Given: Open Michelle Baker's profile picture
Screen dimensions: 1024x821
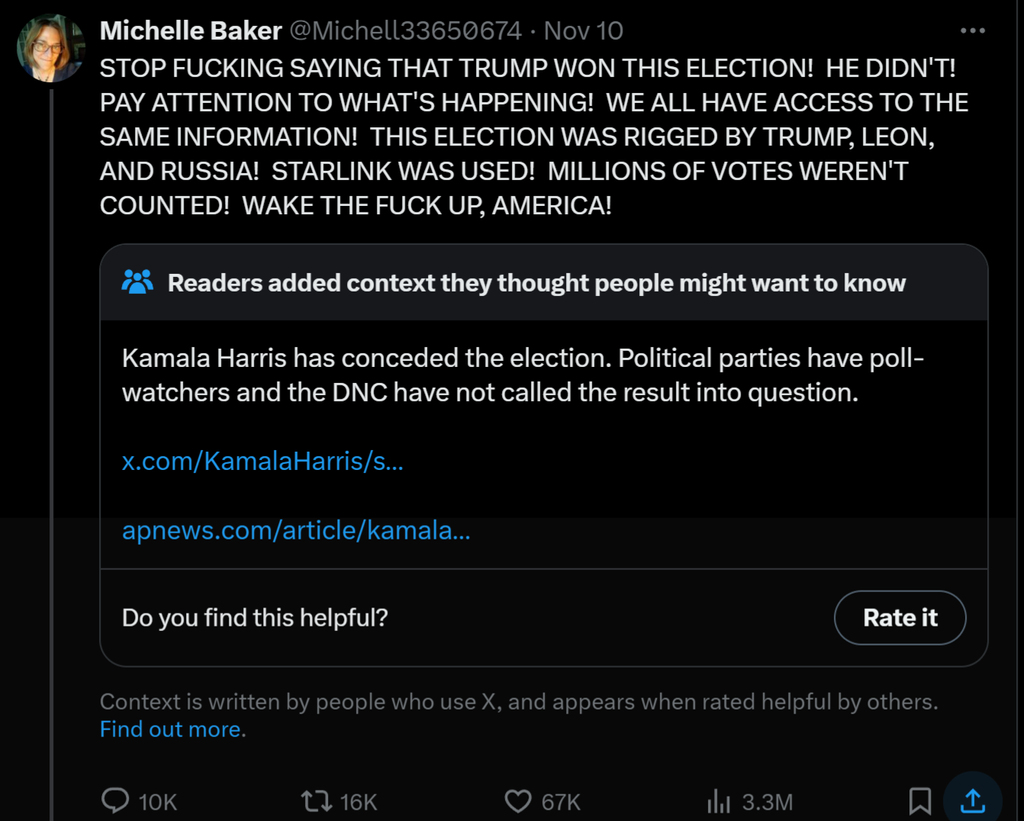Looking at the screenshot, I should pos(51,48).
